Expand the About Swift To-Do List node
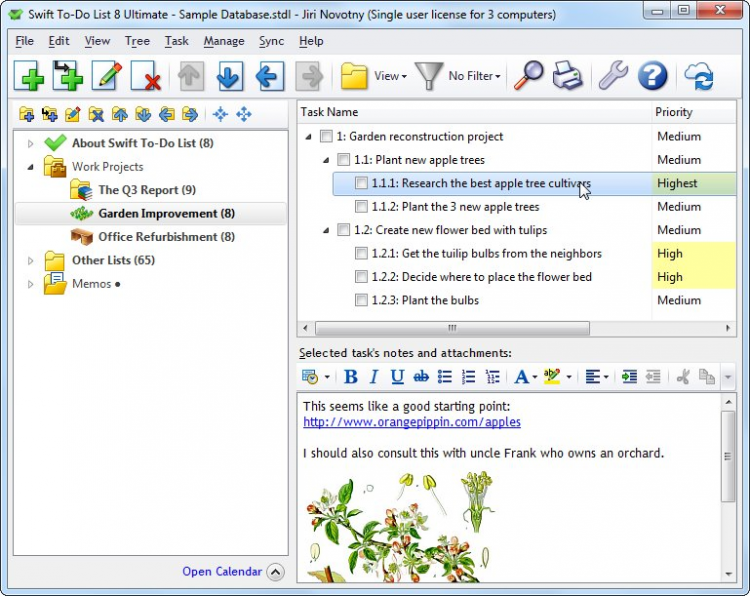750x596 pixels. tap(30, 143)
